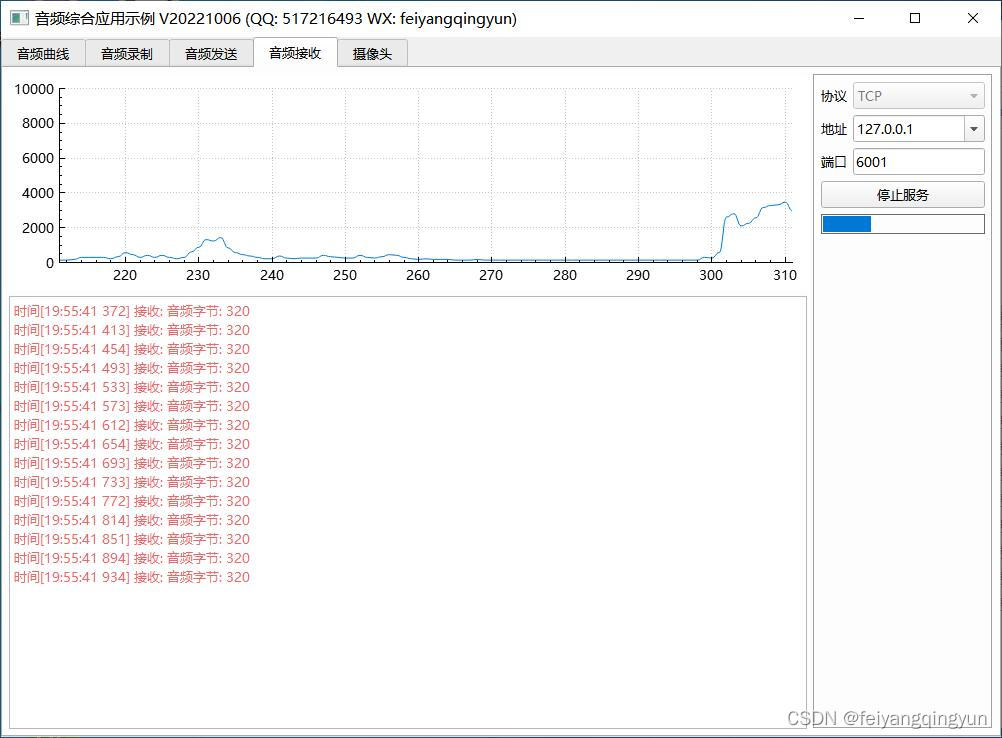
Task: Maximize the application window
Action: coord(914,19)
